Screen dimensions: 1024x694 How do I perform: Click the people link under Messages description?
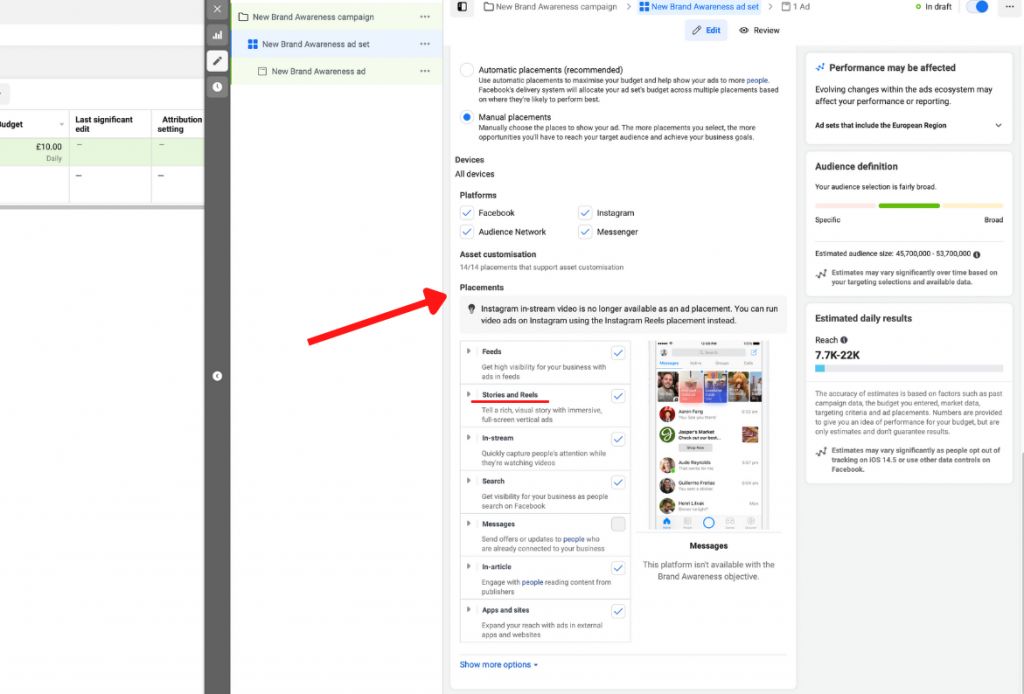tap(573, 539)
